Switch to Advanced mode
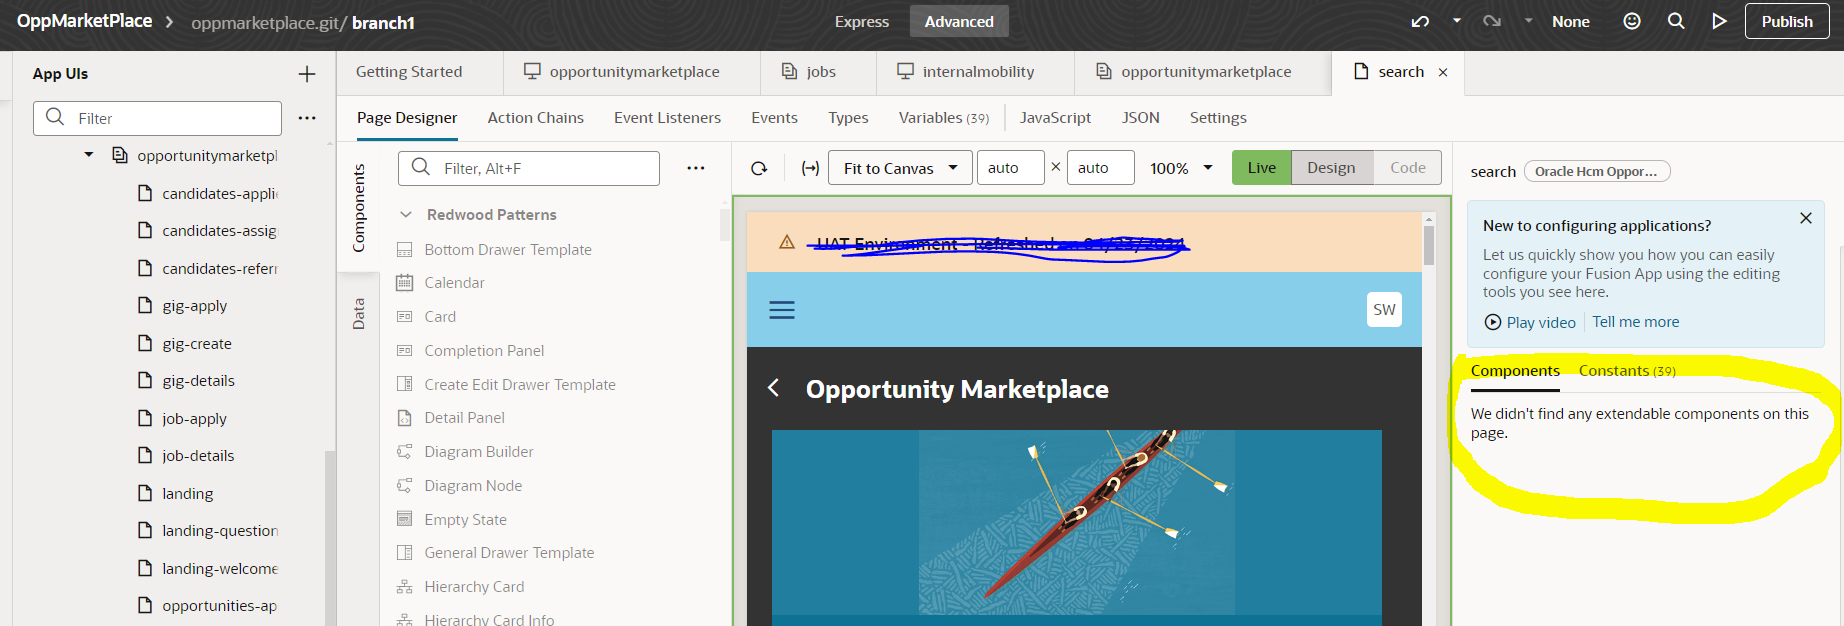The image size is (1844, 626). coord(959,21)
